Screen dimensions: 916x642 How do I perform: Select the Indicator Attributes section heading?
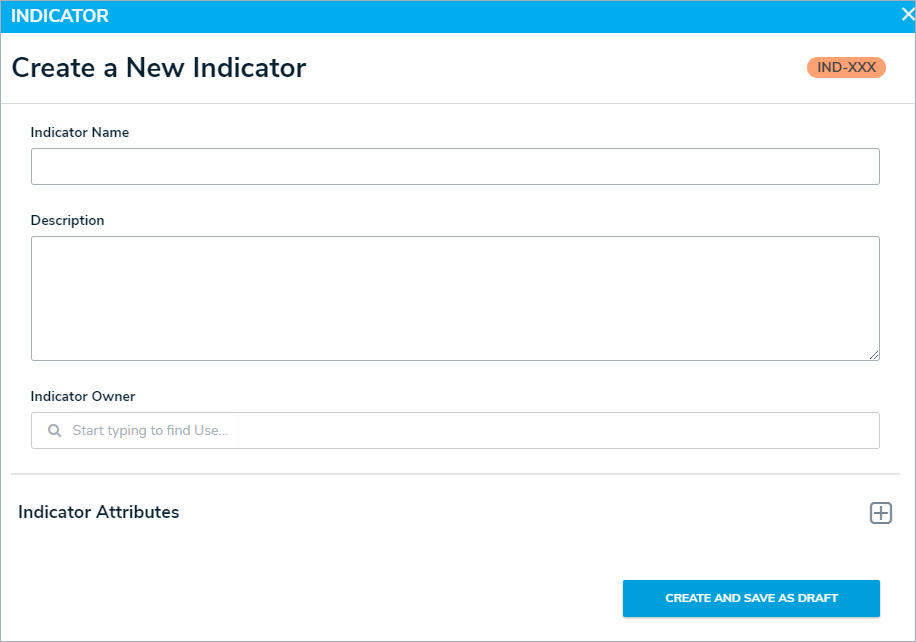pos(99,512)
